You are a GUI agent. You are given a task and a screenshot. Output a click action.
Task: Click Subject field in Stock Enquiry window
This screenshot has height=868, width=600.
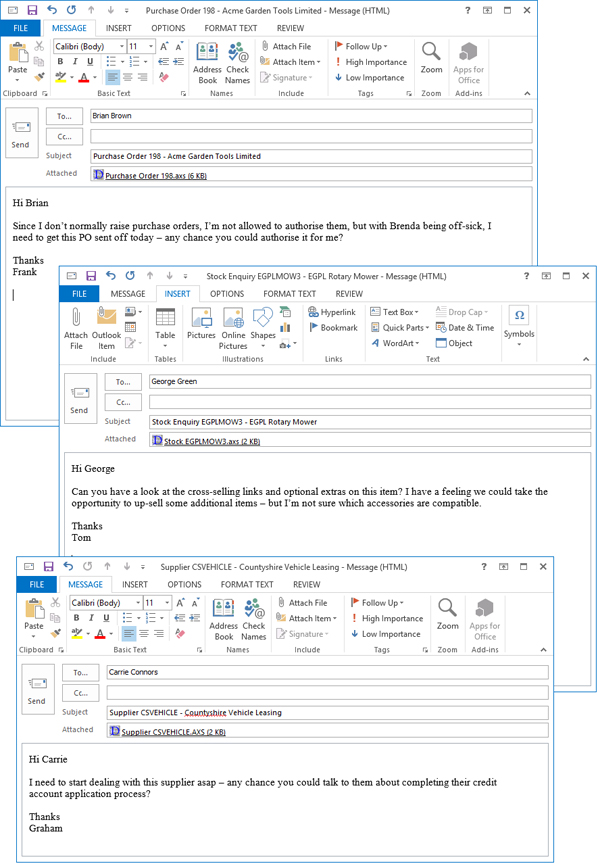[x=370, y=422]
